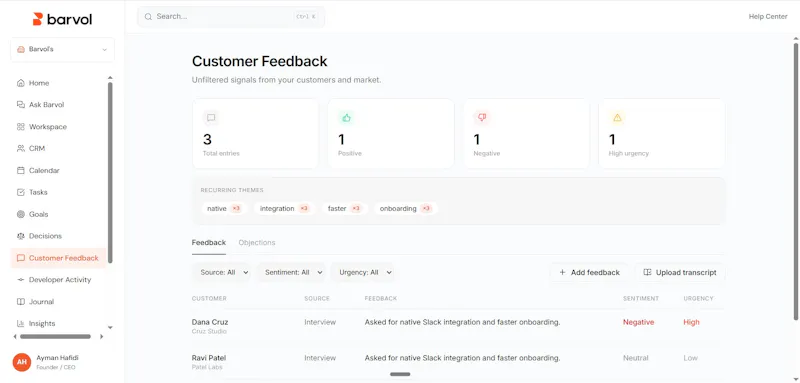Click the thumbs-up Positive icon
The height and width of the screenshot is (383, 800).
click(x=346, y=118)
